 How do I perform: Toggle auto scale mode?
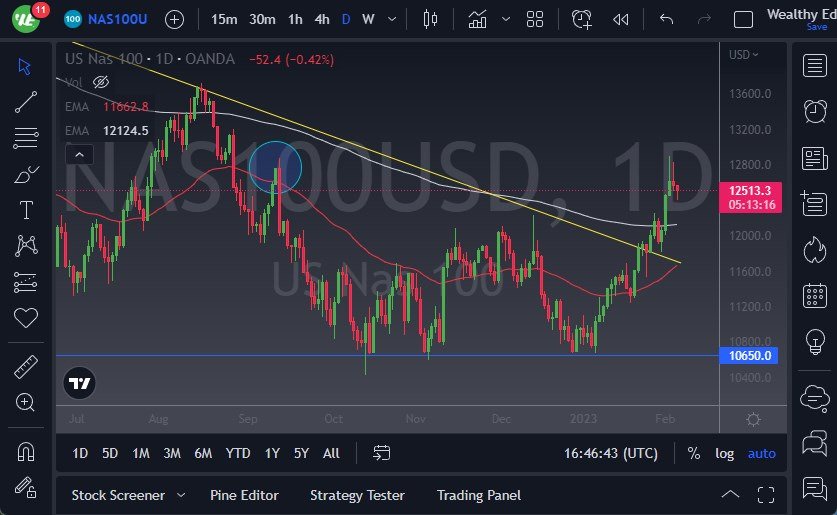761,453
